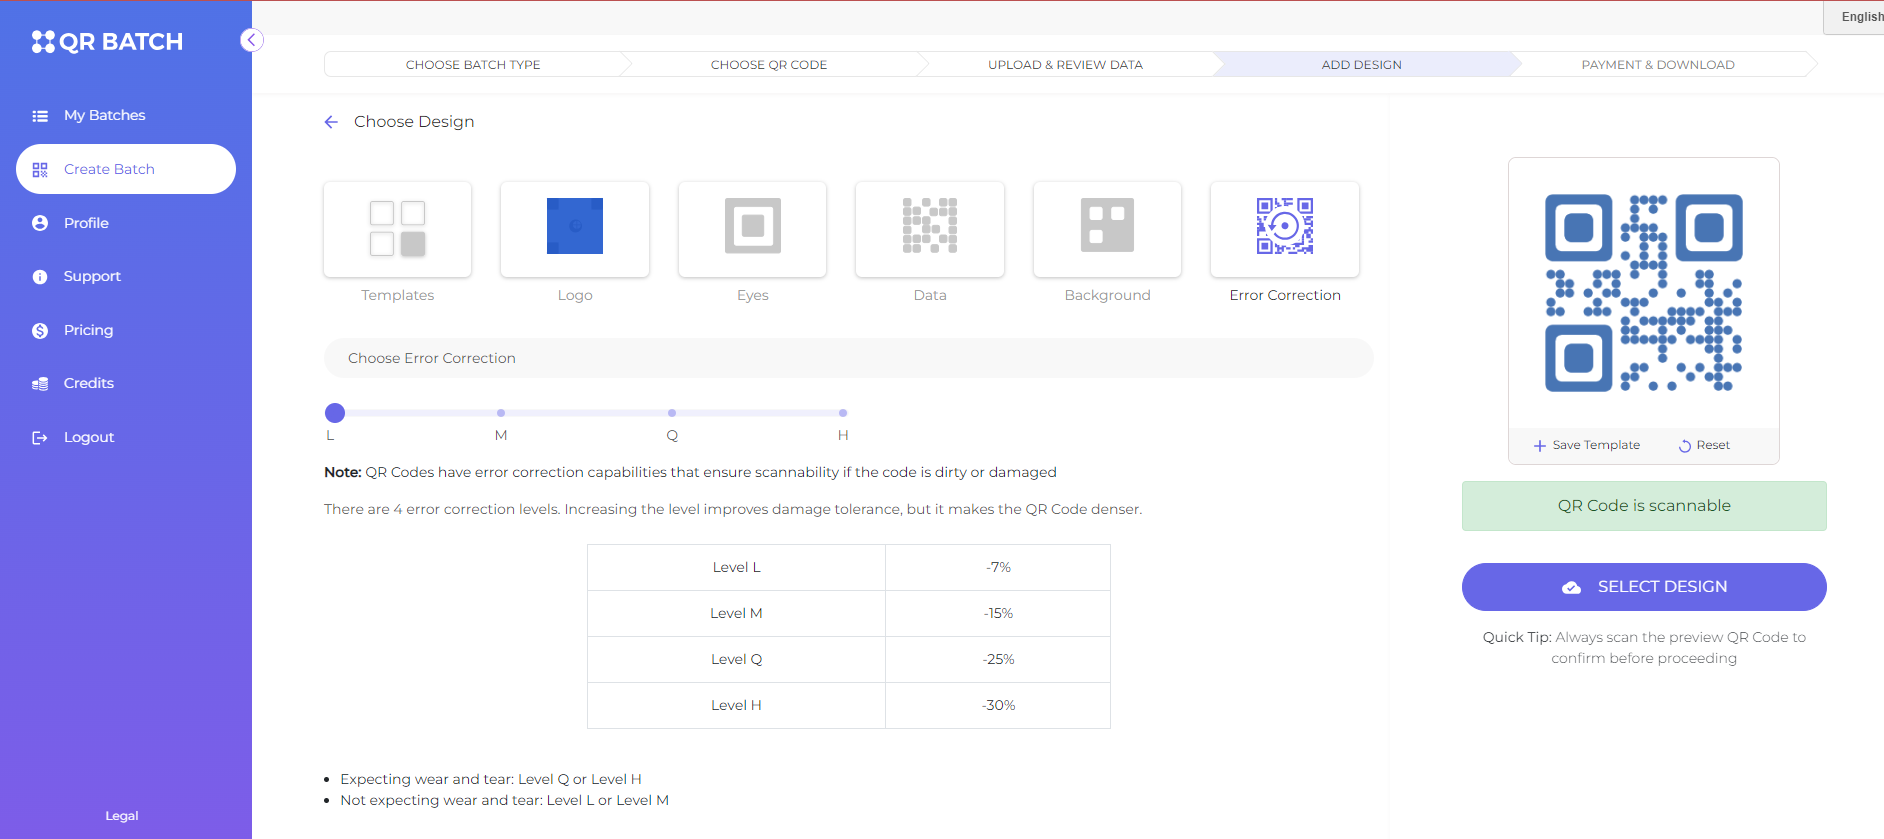
Task: Click the back arrow next to Choose Design
Action: click(x=331, y=122)
